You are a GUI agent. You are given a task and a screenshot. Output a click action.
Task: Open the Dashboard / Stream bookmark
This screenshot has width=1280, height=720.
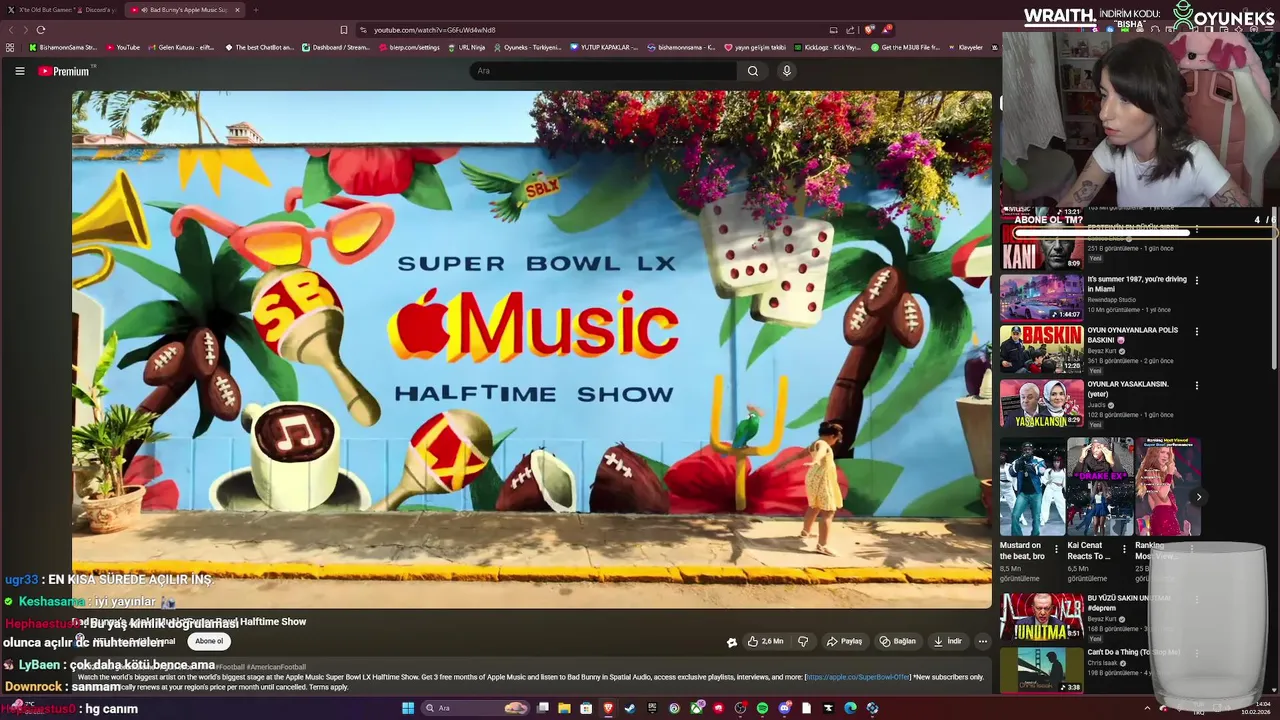(335, 47)
